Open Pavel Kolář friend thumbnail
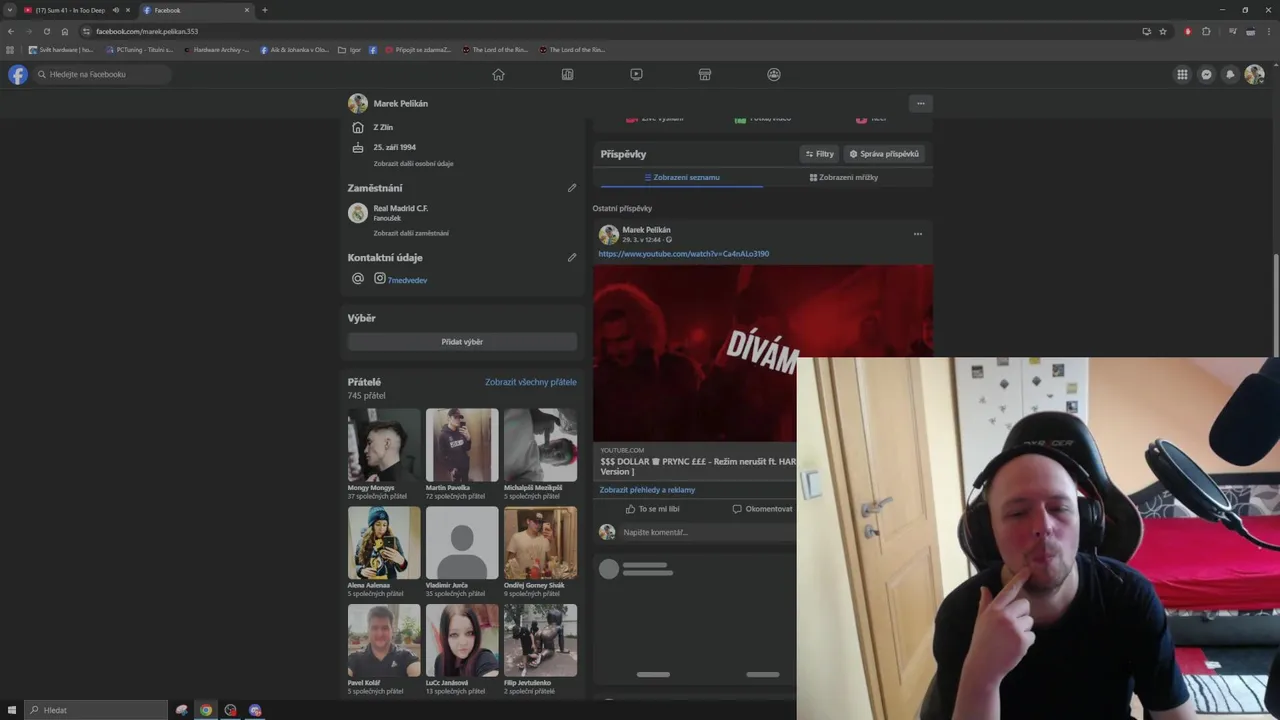This screenshot has height=720, width=1280. pos(384,640)
